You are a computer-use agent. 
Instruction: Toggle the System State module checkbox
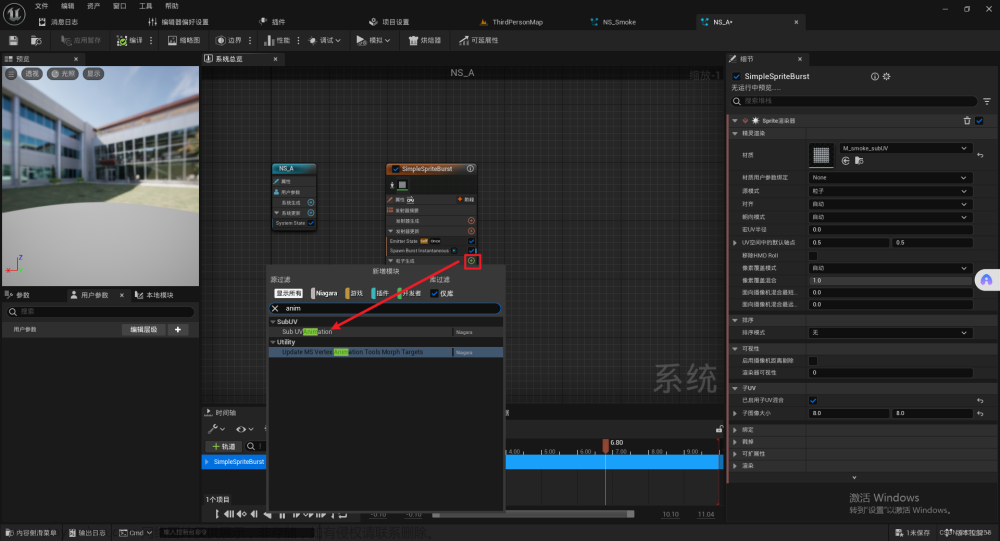pyautogui.click(x=311, y=223)
